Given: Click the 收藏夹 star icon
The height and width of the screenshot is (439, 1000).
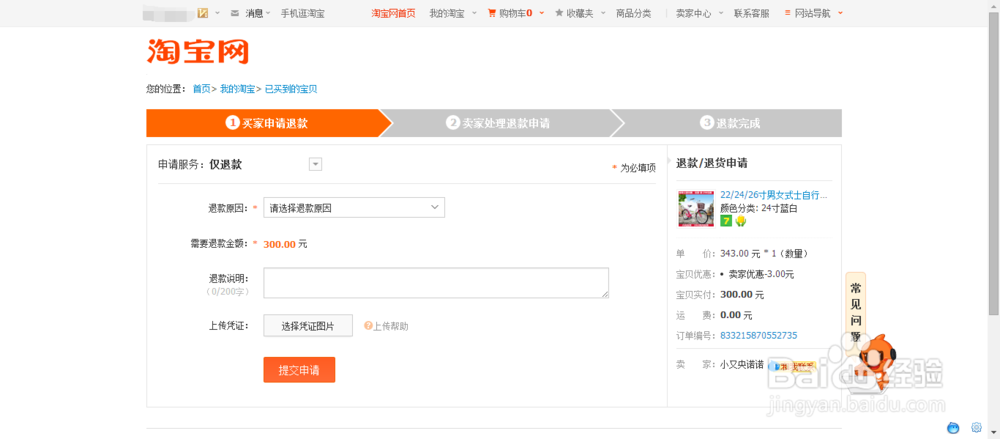Looking at the screenshot, I should (559, 13).
